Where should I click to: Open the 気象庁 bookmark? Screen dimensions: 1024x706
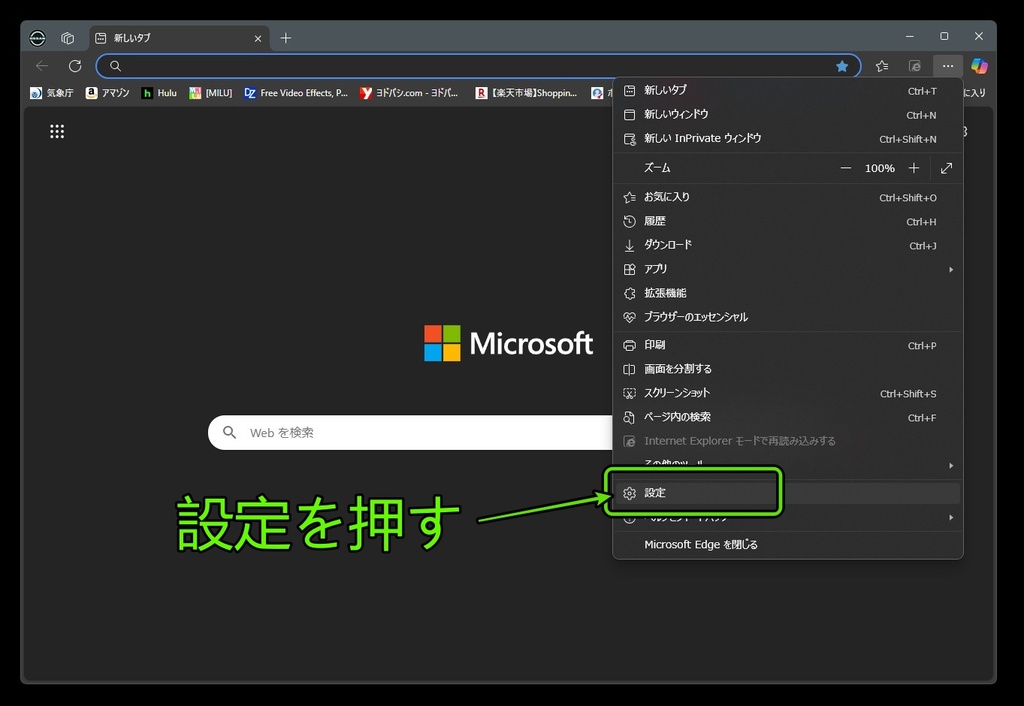point(52,93)
